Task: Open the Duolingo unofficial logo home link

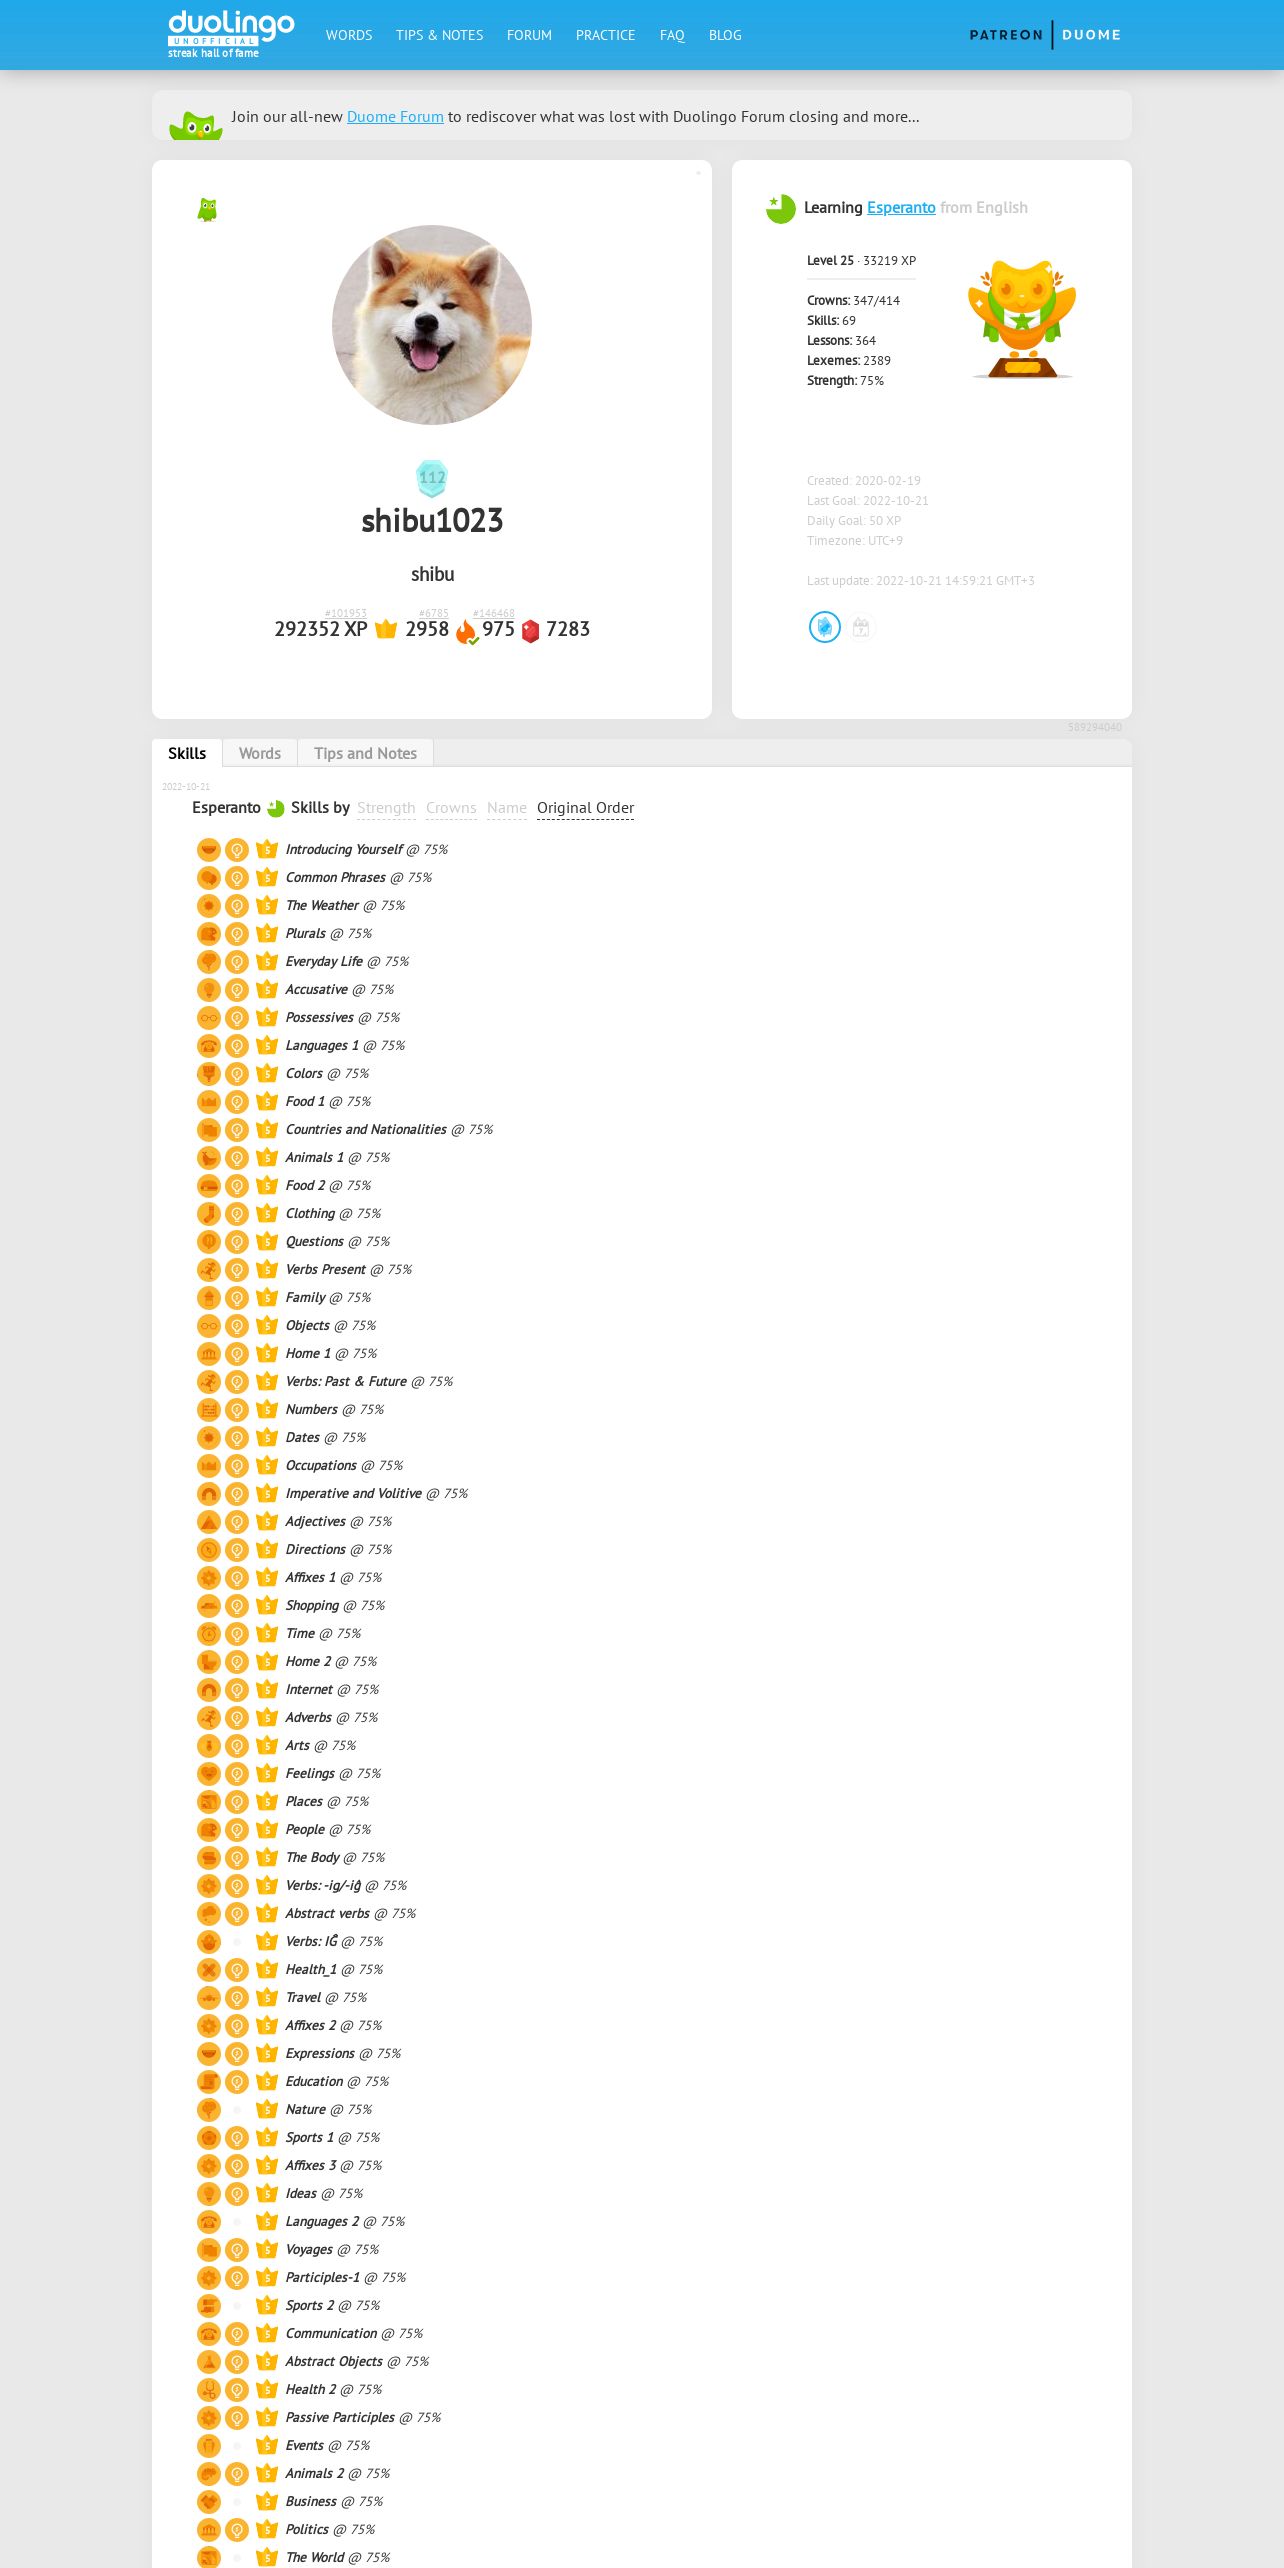Action: 231,34
